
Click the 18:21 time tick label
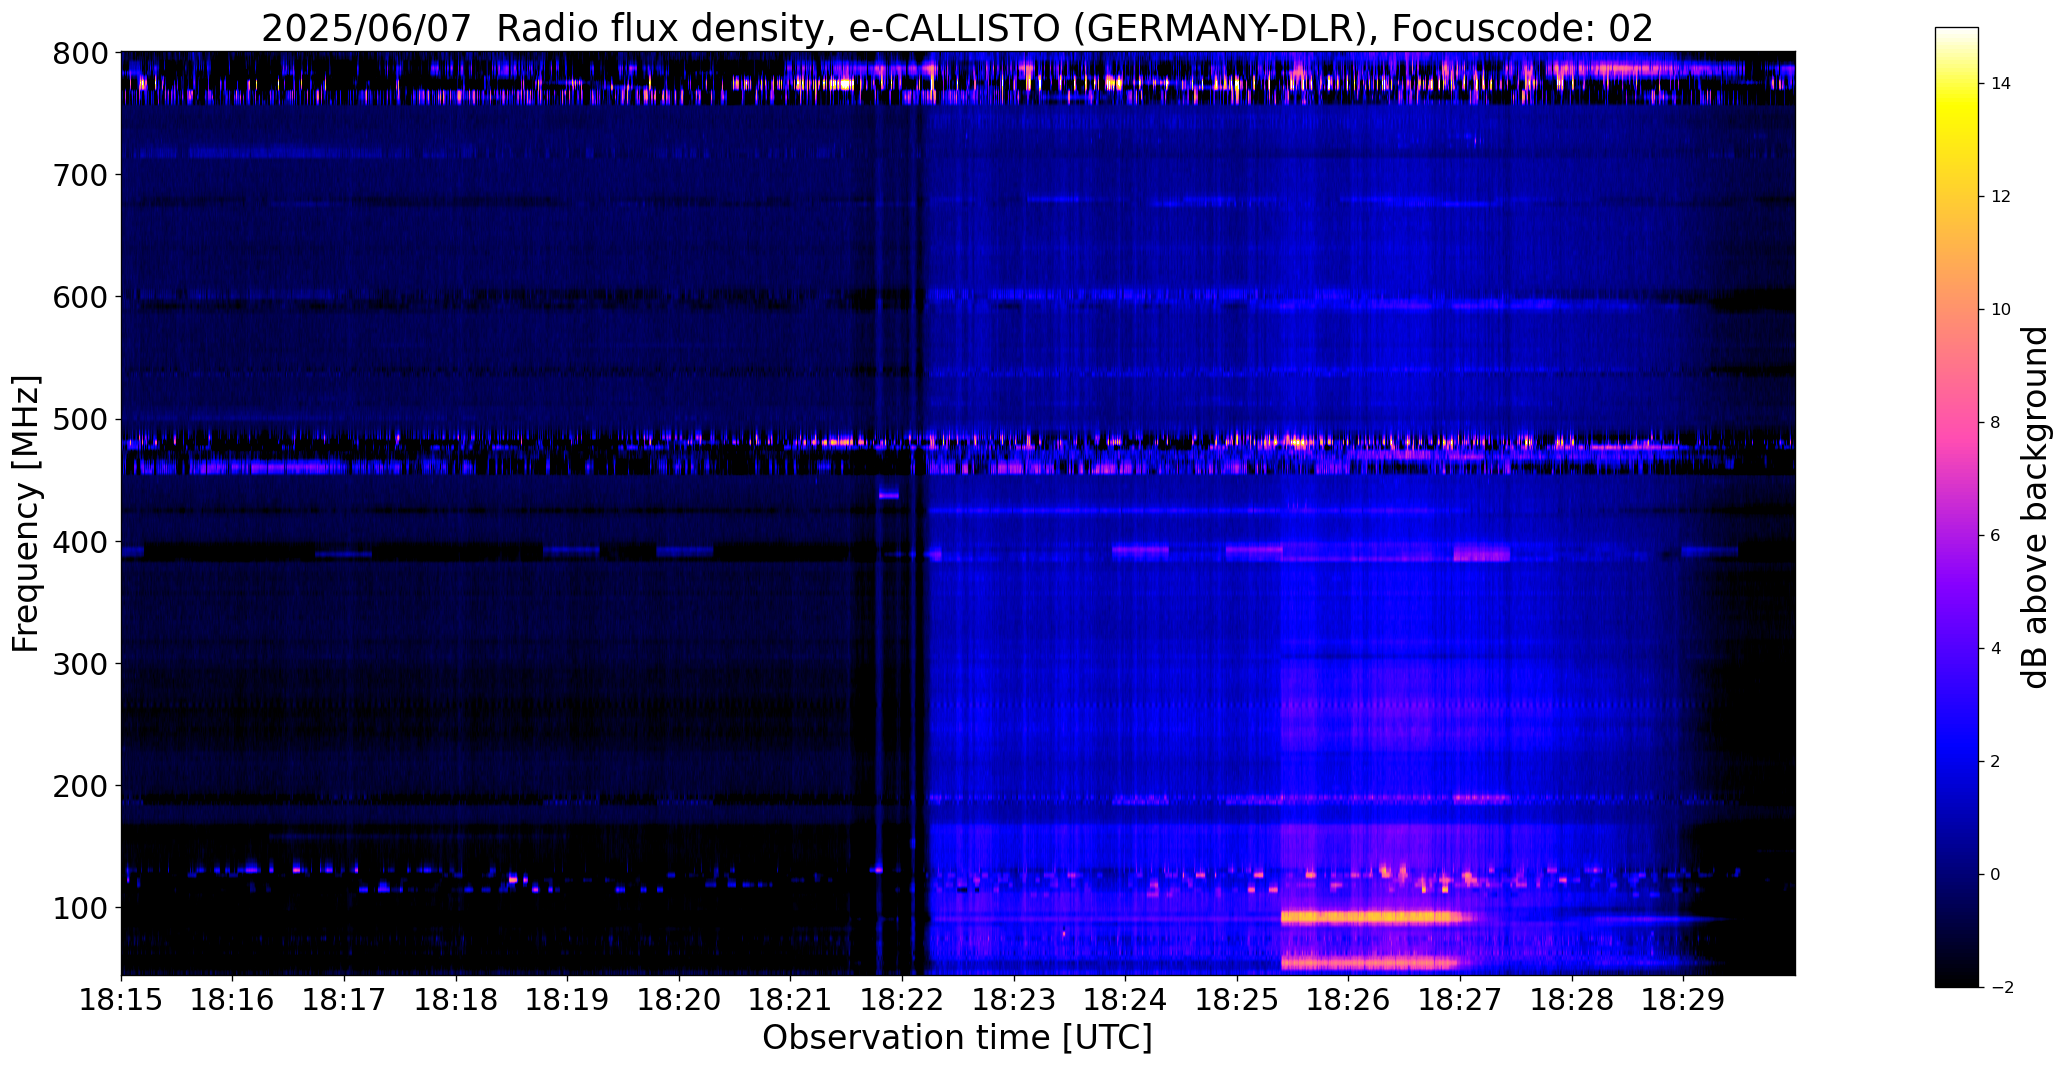(x=791, y=1000)
